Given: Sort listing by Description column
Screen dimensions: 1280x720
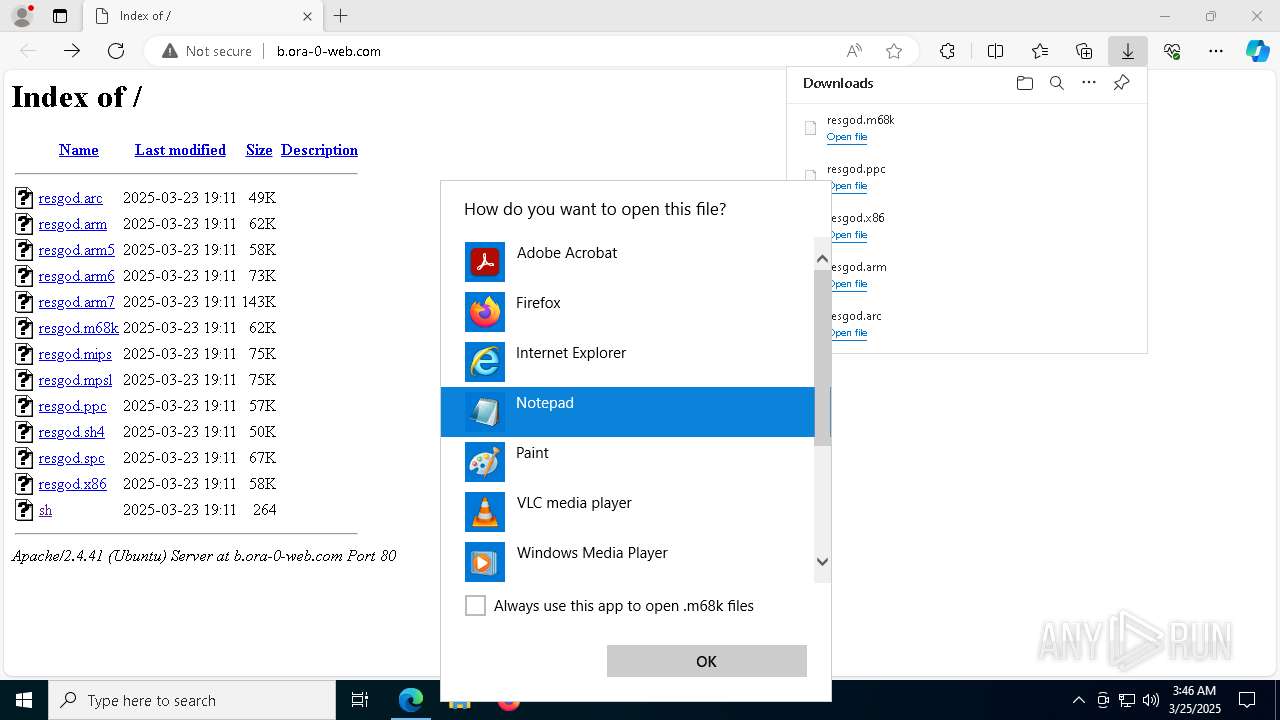Looking at the screenshot, I should (x=319, y=150).
